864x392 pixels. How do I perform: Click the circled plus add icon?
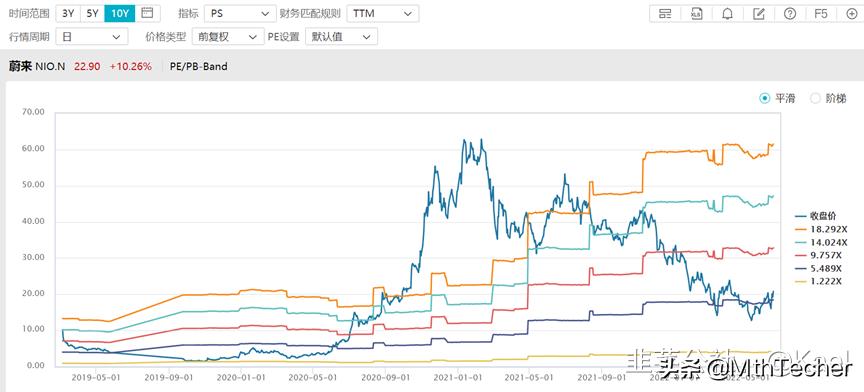tap(851, 14)
